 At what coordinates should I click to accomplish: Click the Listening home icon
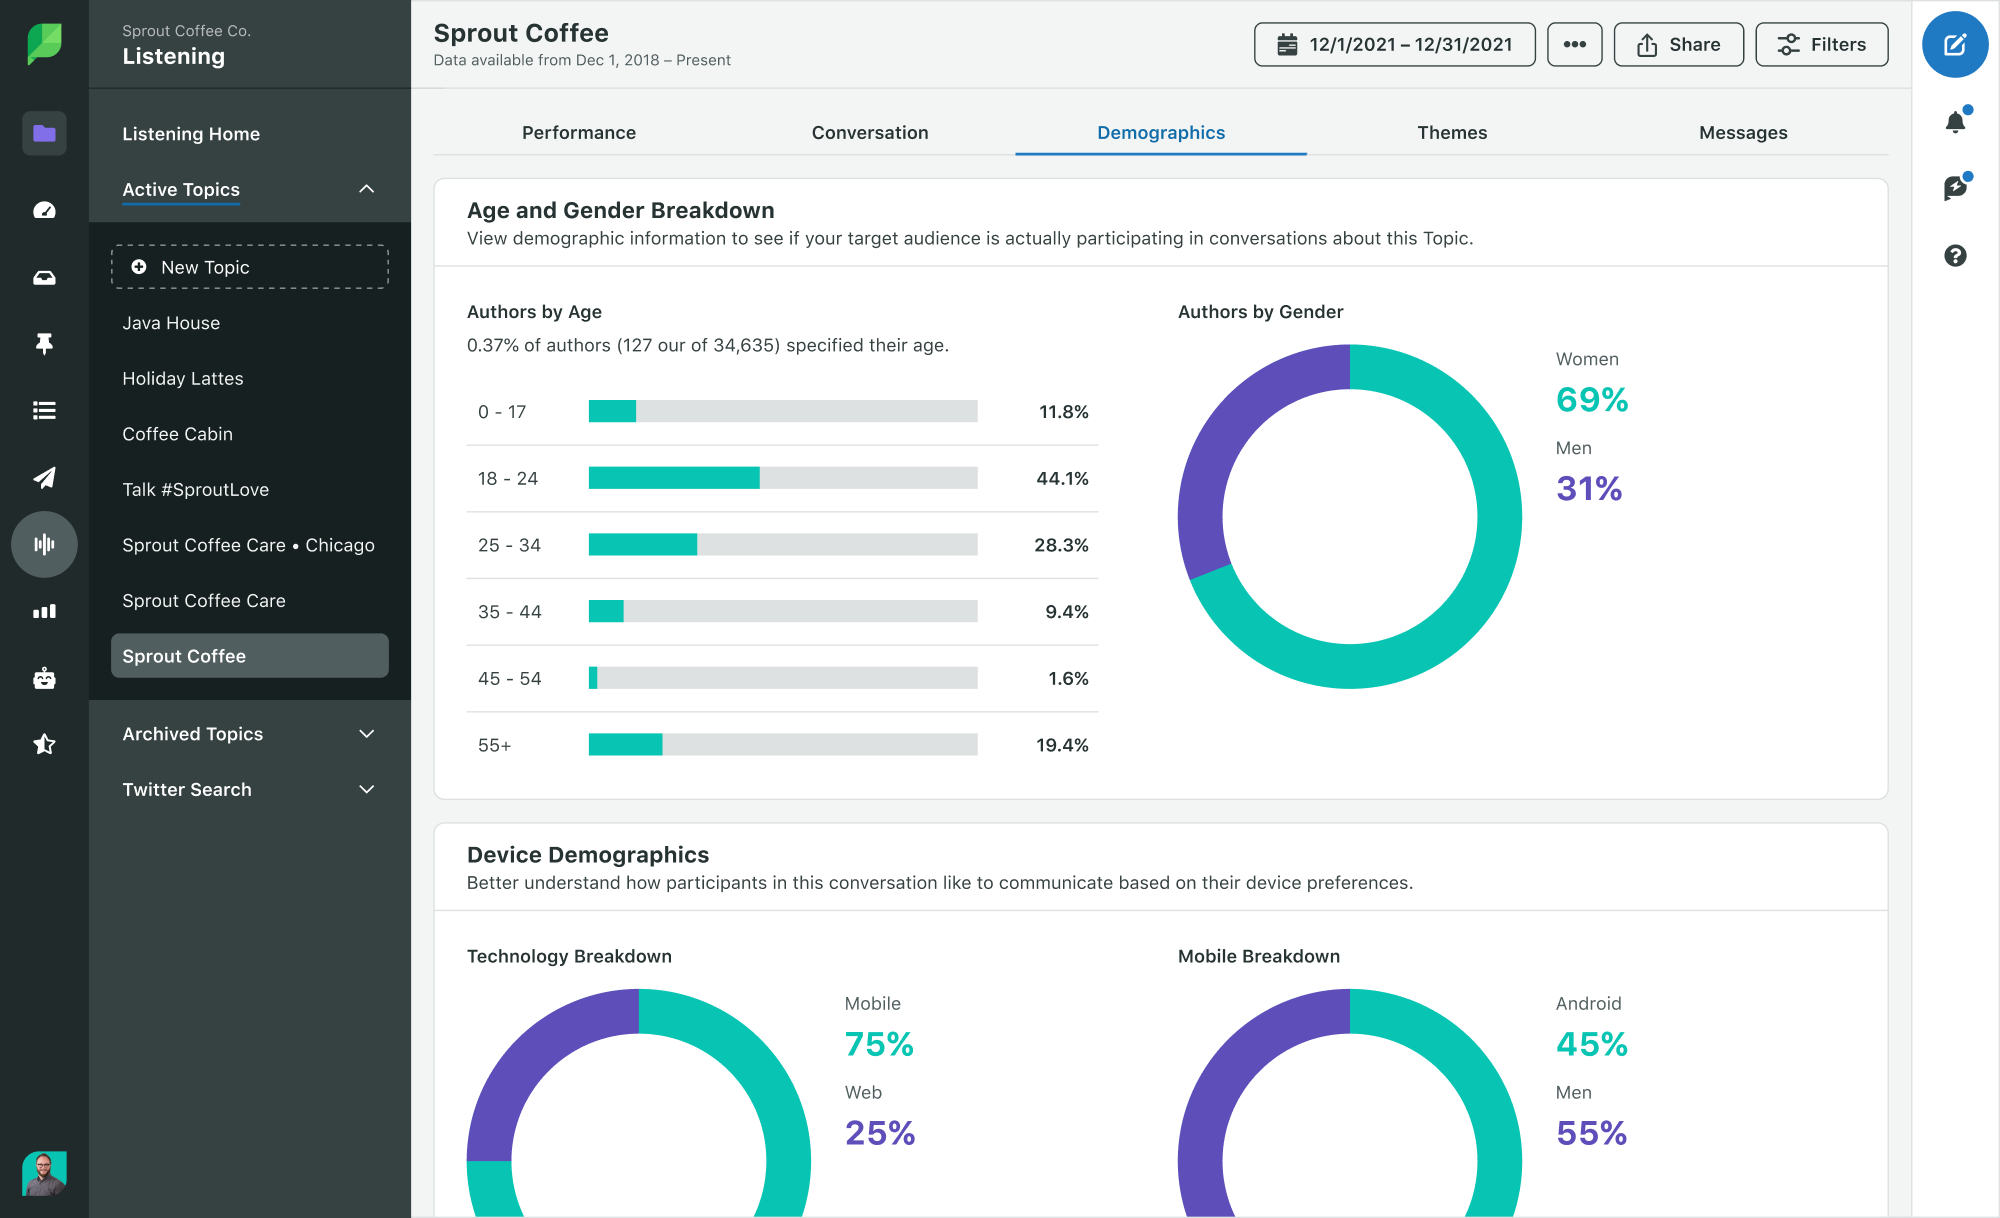click(x=43, y=133)
